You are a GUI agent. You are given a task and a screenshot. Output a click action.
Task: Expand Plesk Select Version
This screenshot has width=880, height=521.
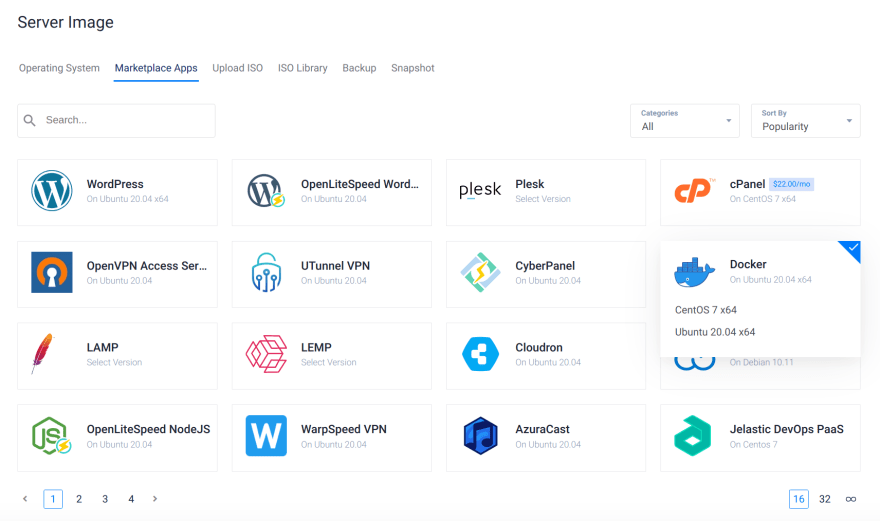(x=543, y=199)
